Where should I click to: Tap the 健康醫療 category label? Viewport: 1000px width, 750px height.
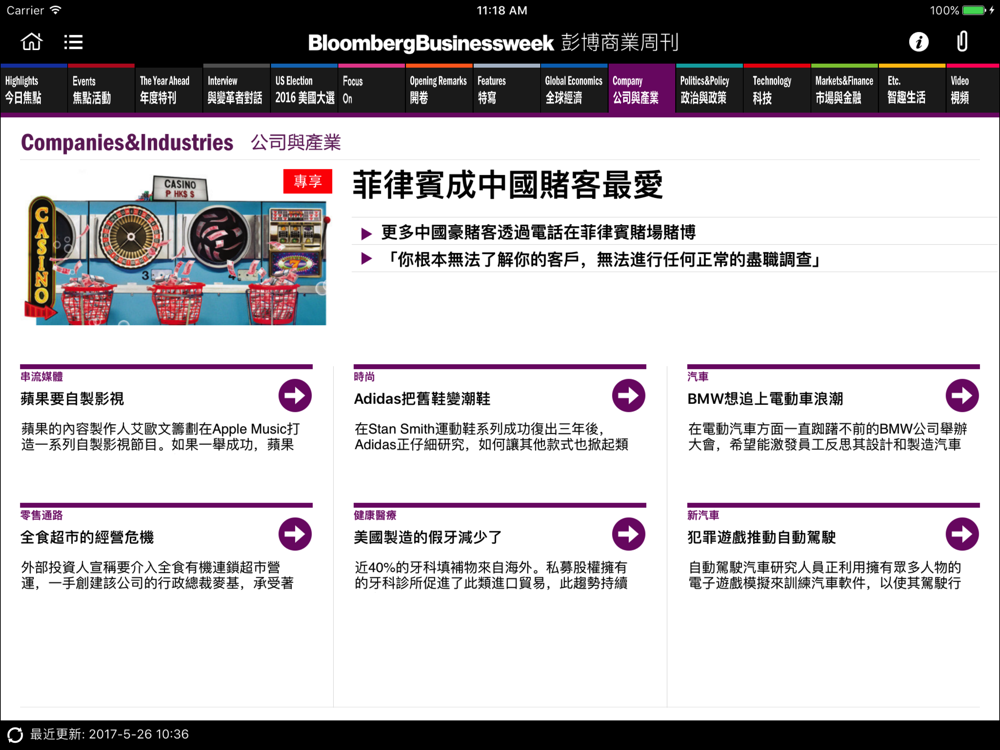tap(375, 515)
